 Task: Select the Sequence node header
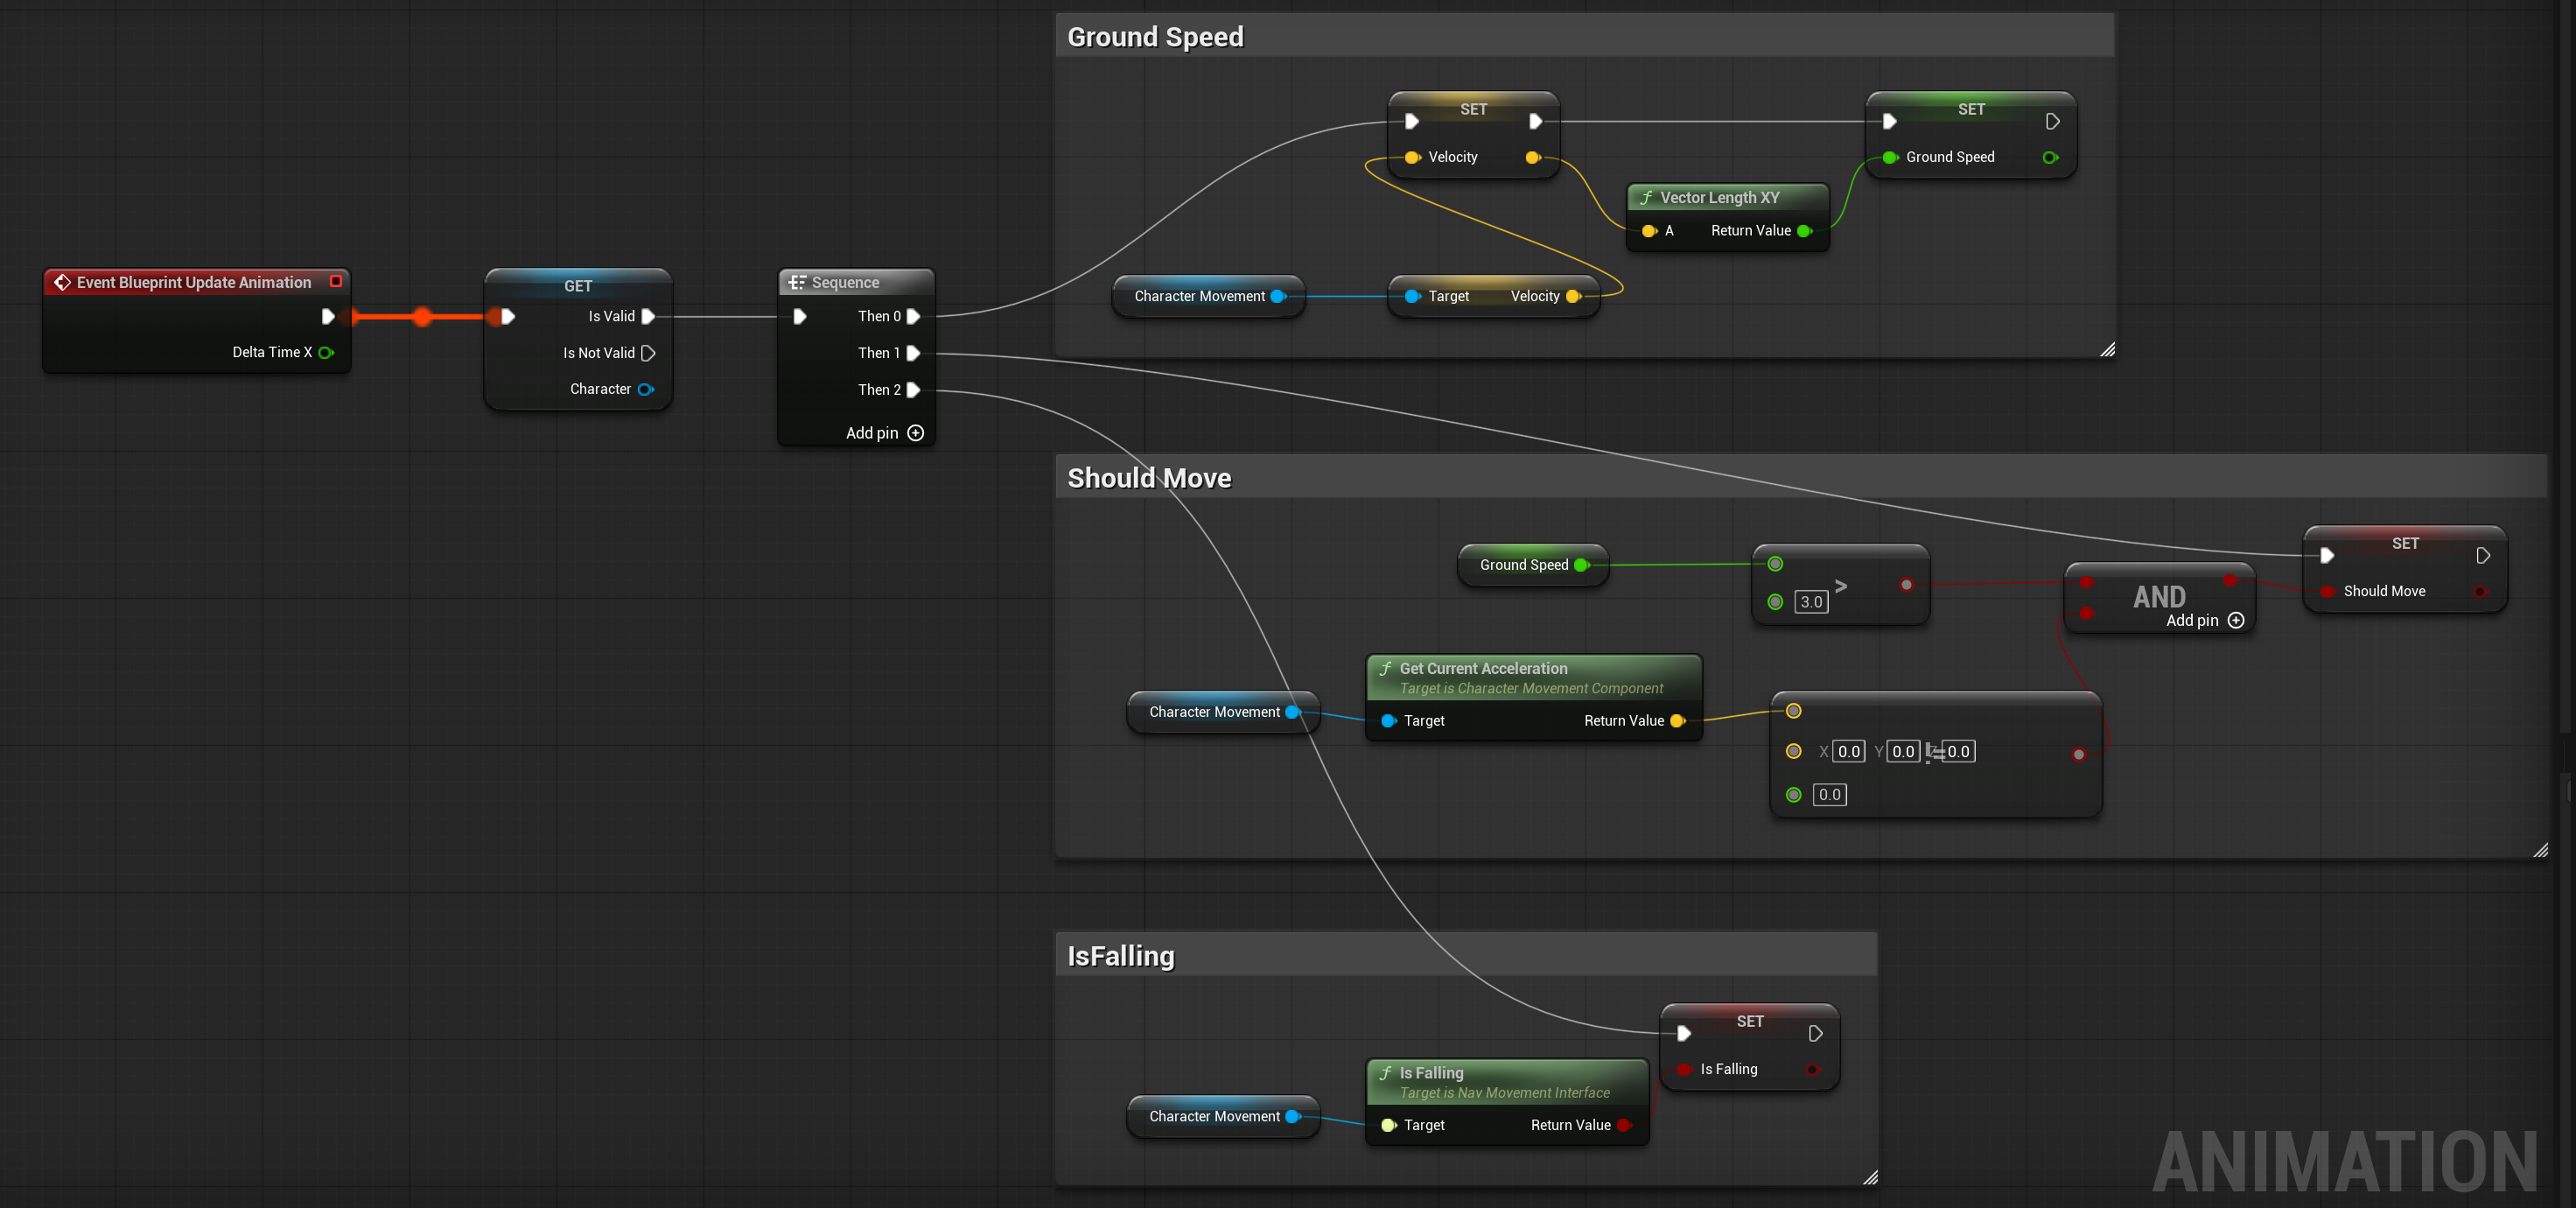(x=856, y=283)
